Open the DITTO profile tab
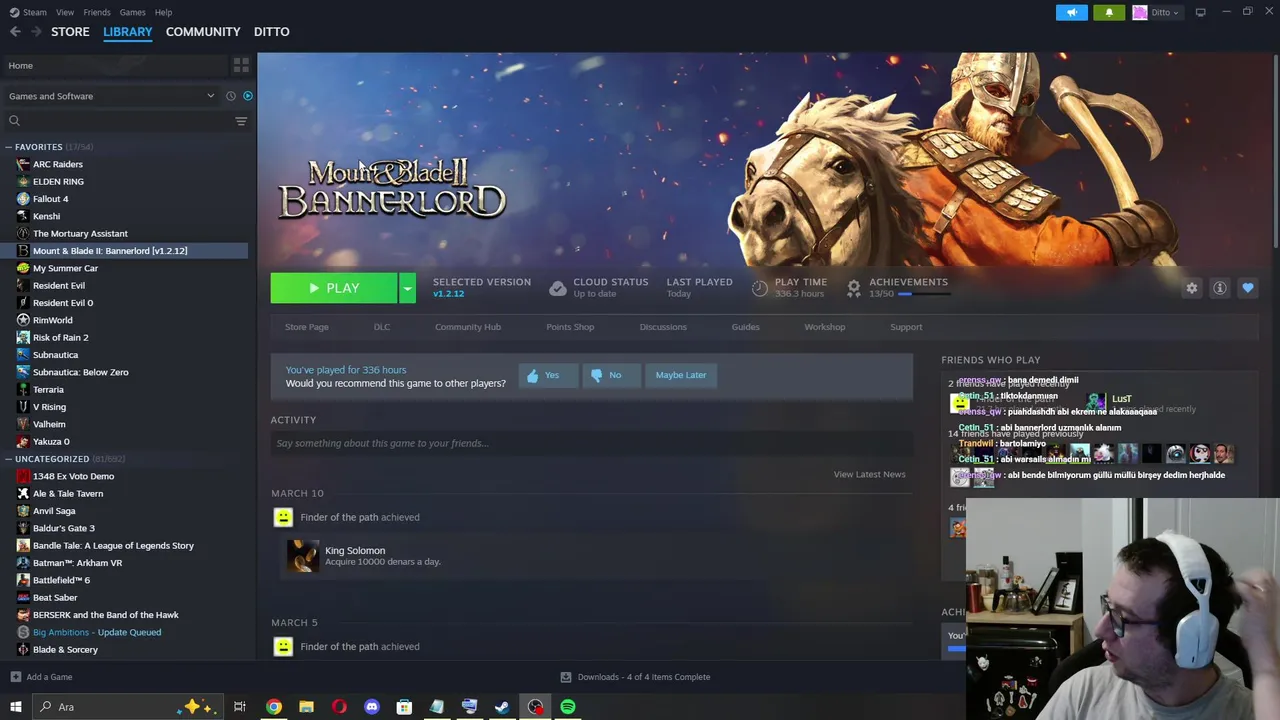The height and width of the screenshot is (720, 1280). (272, 32)
